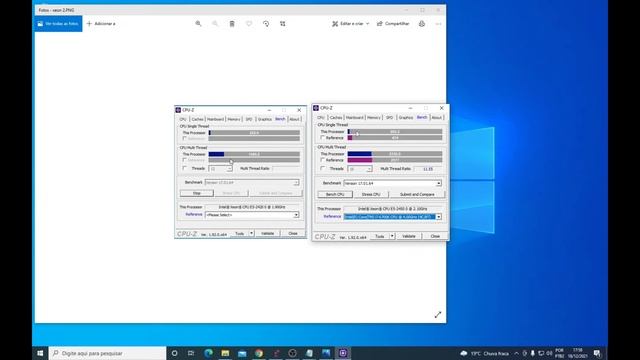Open the Reference processor dropdown in CPU-Z
Viewport: 640px width, 360px height.
[393, 217]
